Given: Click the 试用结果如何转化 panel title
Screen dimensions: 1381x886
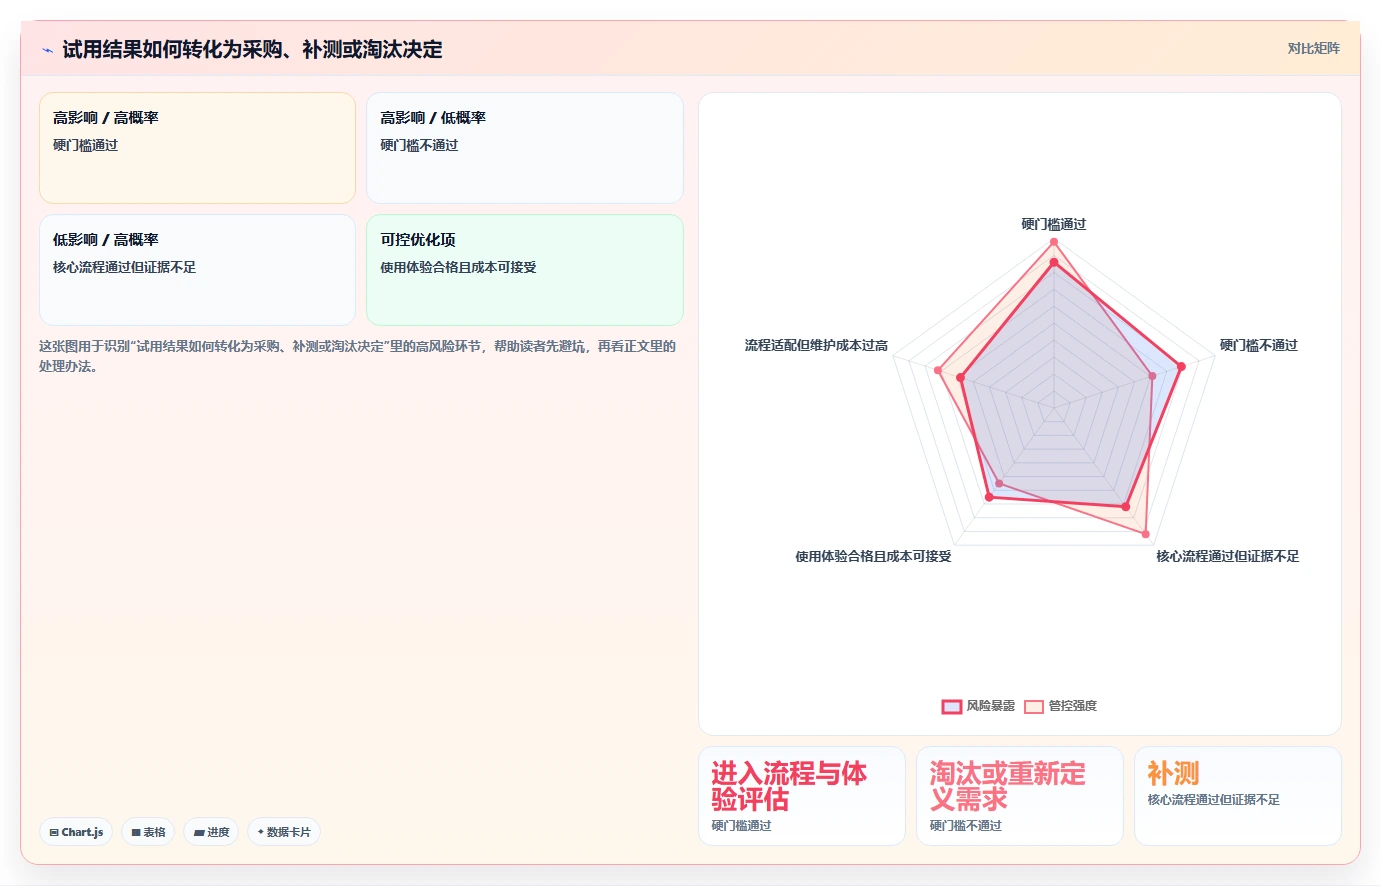Looking at the screenshot, I should (252, 50).
